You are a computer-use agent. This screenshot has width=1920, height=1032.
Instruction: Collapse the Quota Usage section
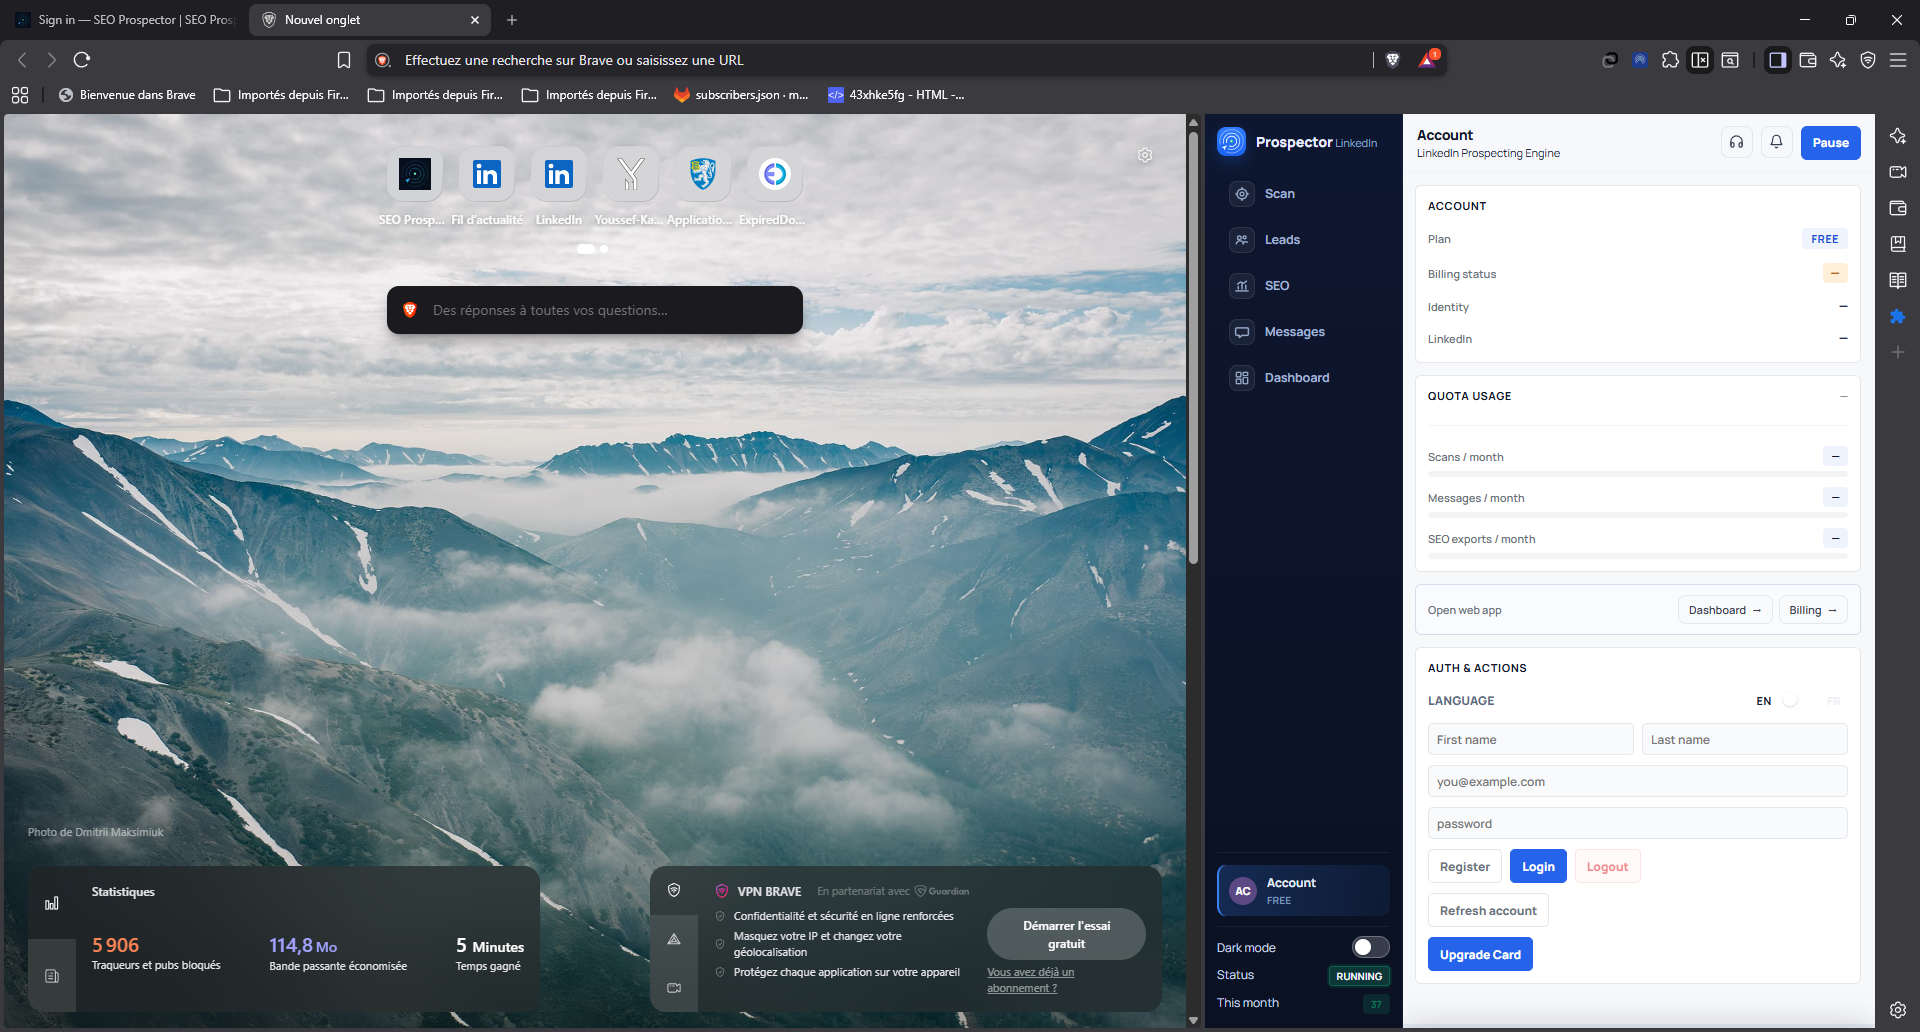[x=1843, y=396]
